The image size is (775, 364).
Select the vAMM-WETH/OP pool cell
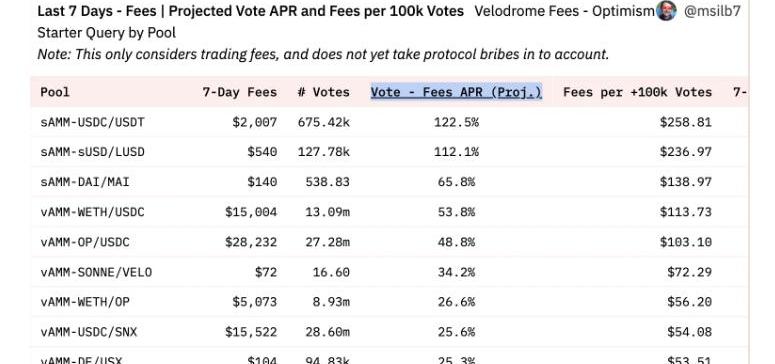[x=85, y=302]
